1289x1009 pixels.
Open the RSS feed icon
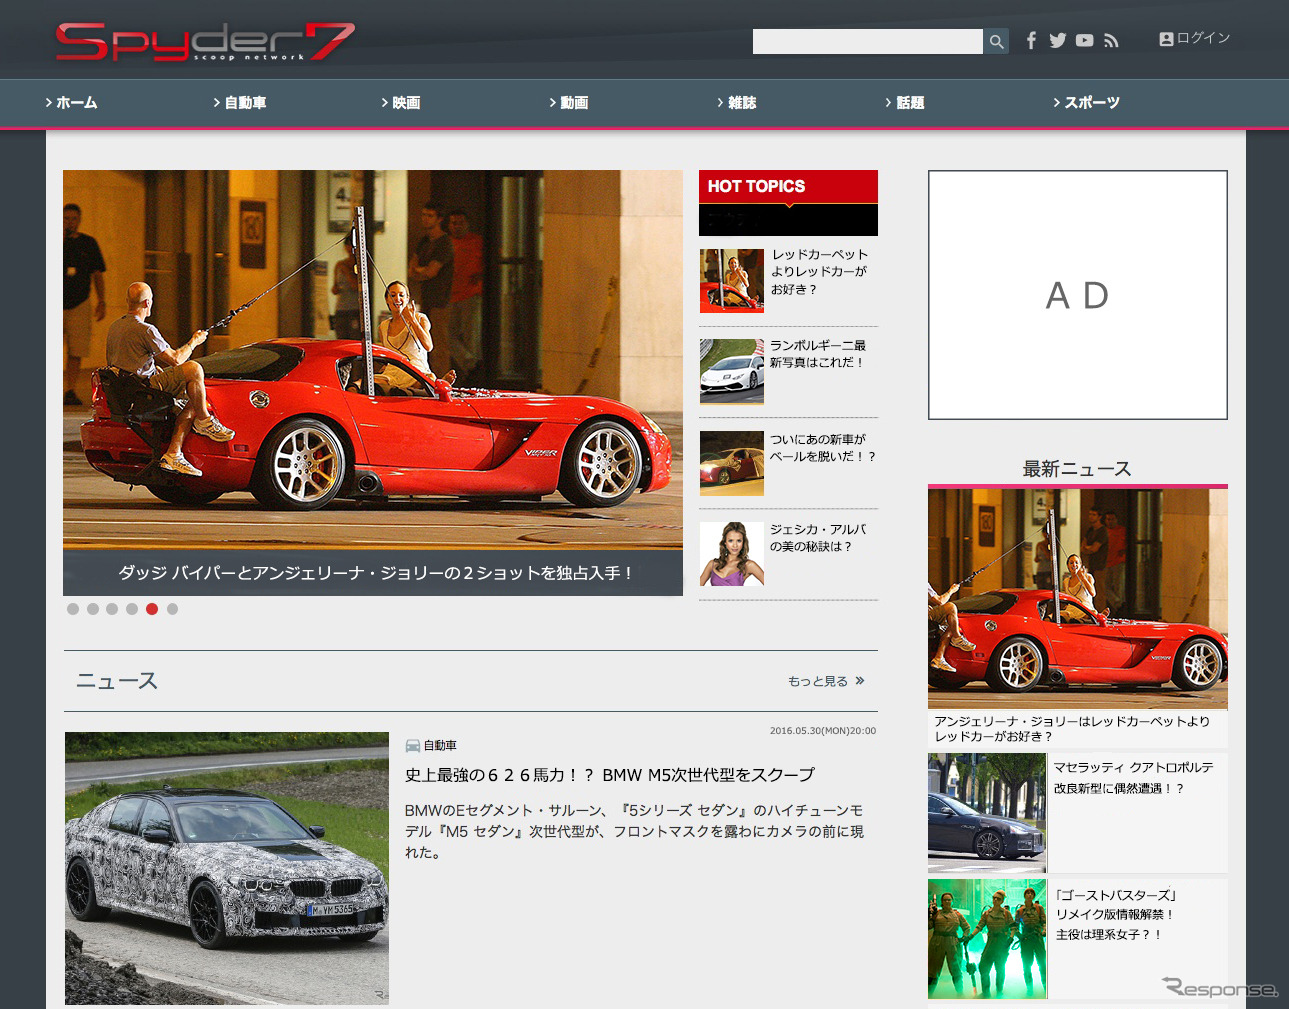pos(1111,41)
